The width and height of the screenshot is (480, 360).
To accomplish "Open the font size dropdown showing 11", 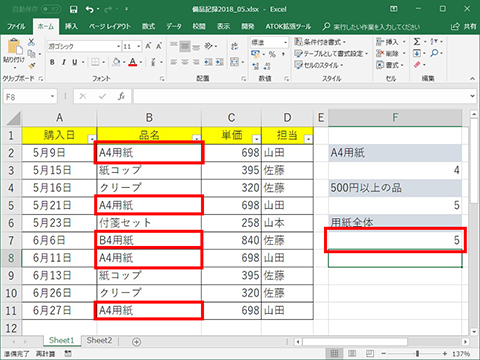I will click(x=139, y=46).
